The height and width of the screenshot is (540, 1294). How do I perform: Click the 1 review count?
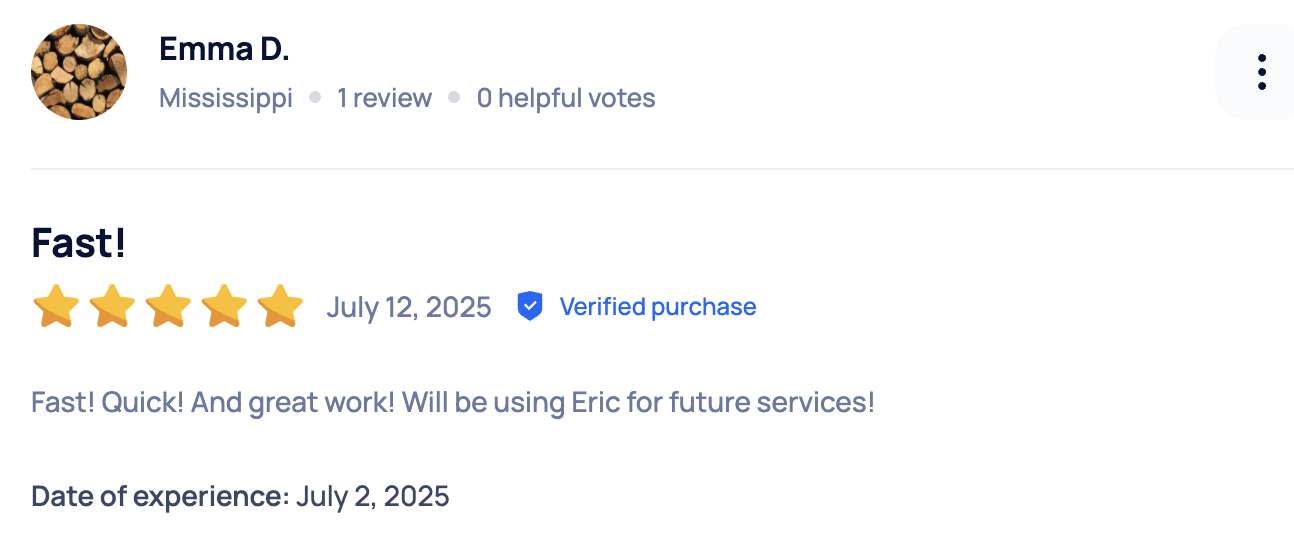pyautogui.click(x=384, y=98)
